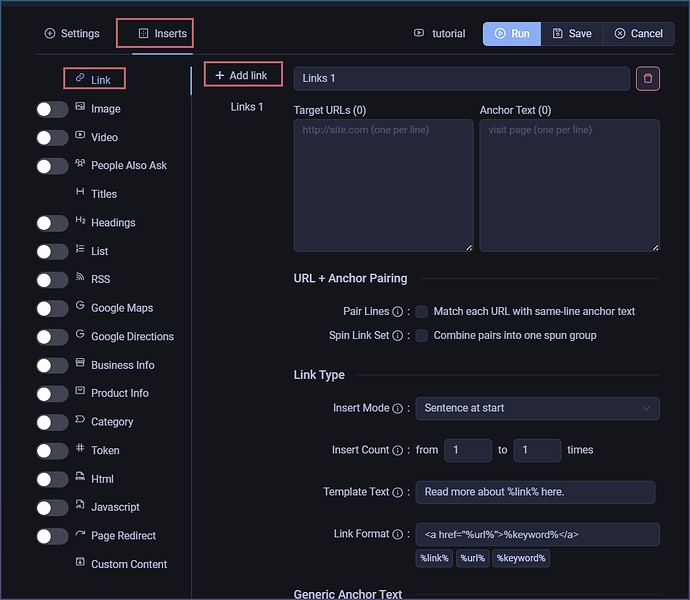The height and width of the screenshot is (600, 690).
Task: Enable the RSS toggle
Action: (x=52, y=280)
